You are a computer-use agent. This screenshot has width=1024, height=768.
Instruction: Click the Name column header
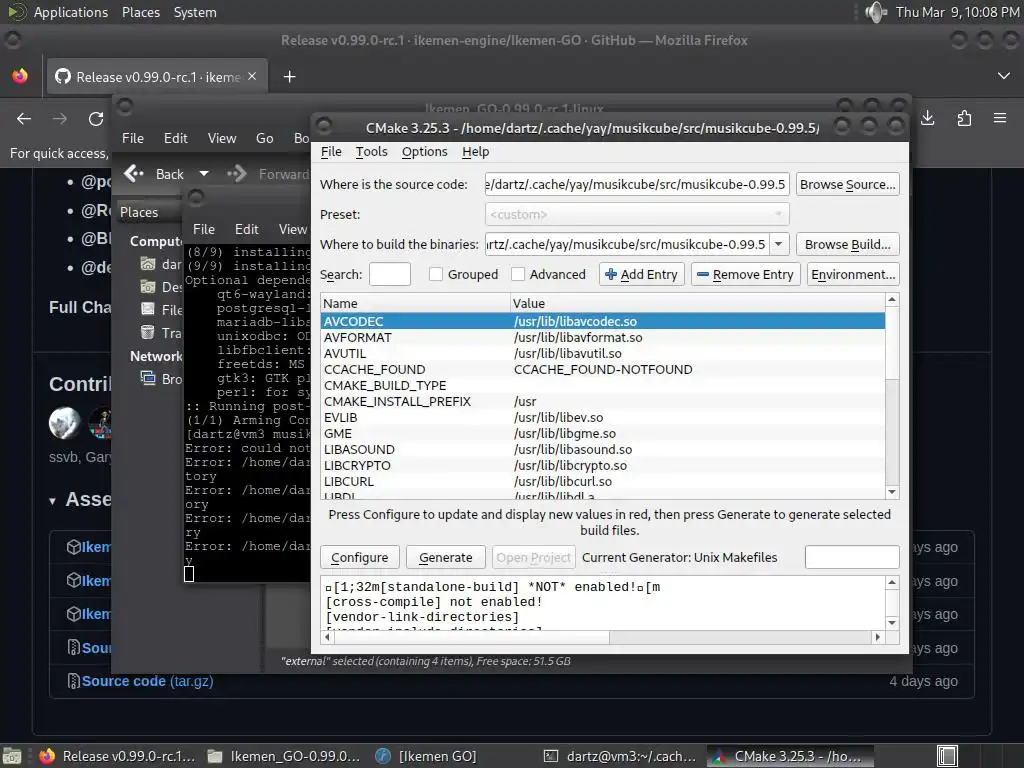coord(415,303)
